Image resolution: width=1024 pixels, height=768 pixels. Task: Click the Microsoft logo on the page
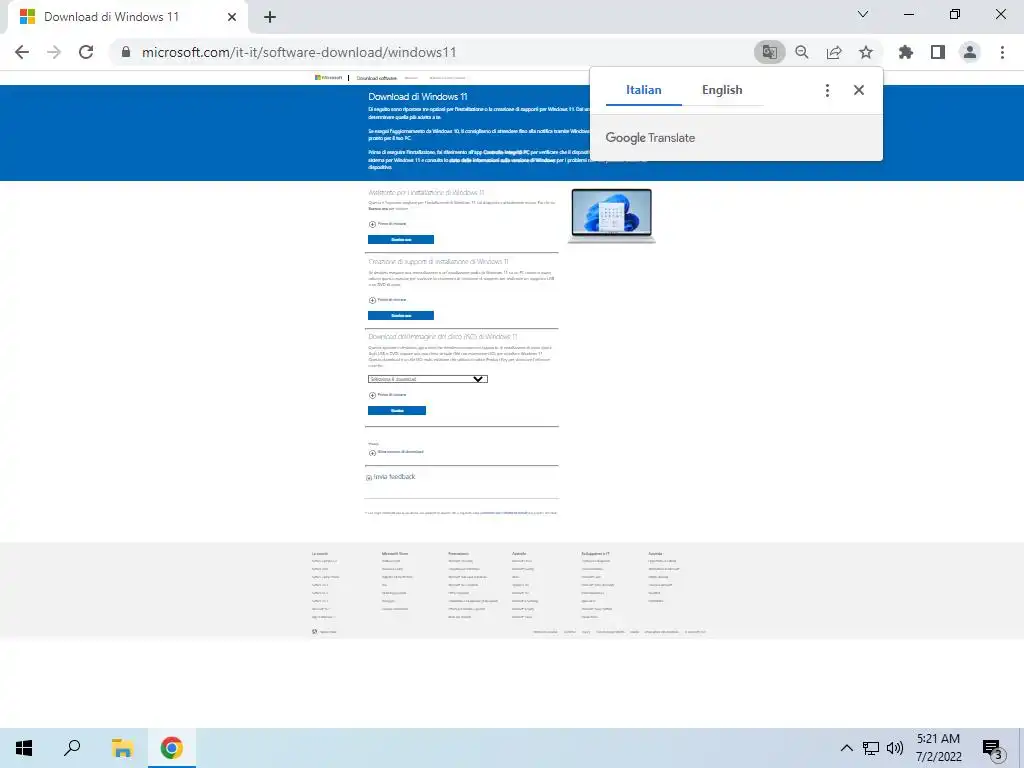(328, 78)
